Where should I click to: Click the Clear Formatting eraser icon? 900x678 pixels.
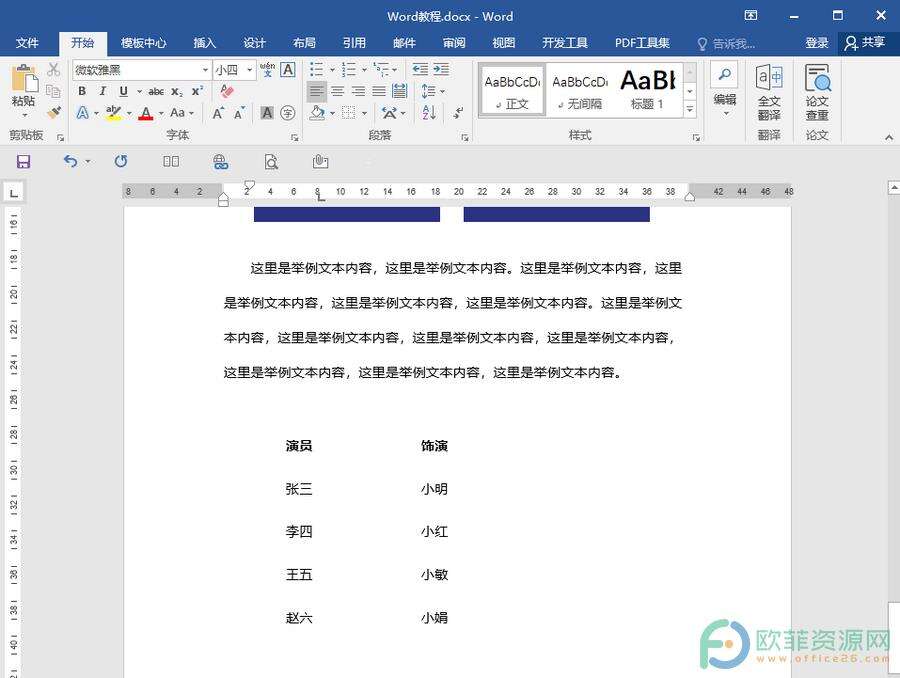tap(226, 91)
